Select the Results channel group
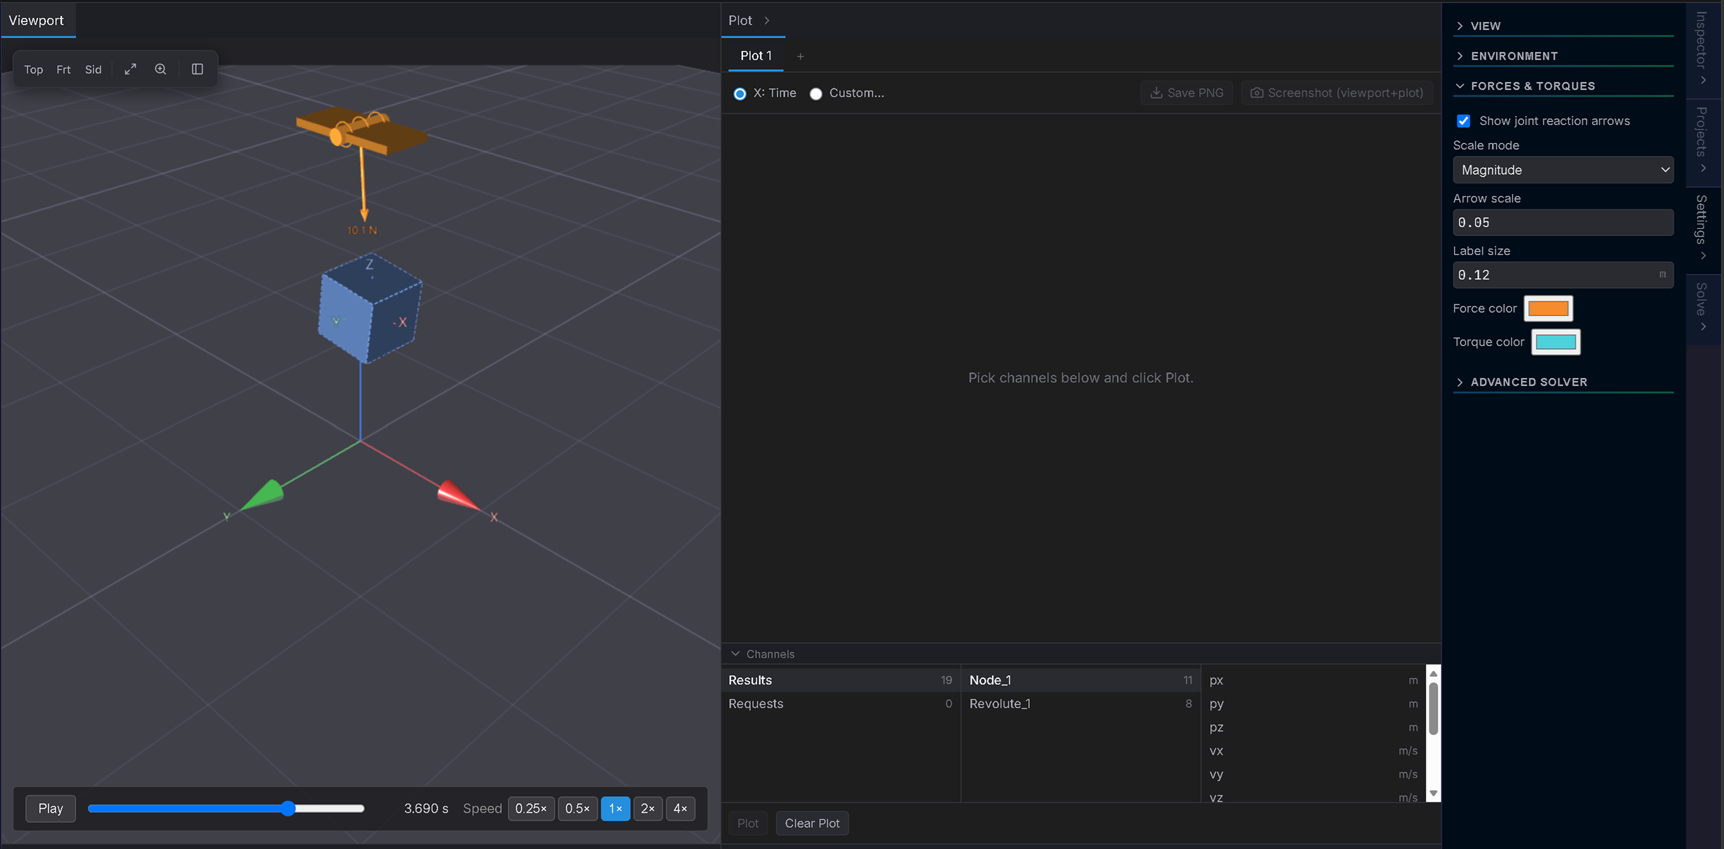 (x=841, y=680)
